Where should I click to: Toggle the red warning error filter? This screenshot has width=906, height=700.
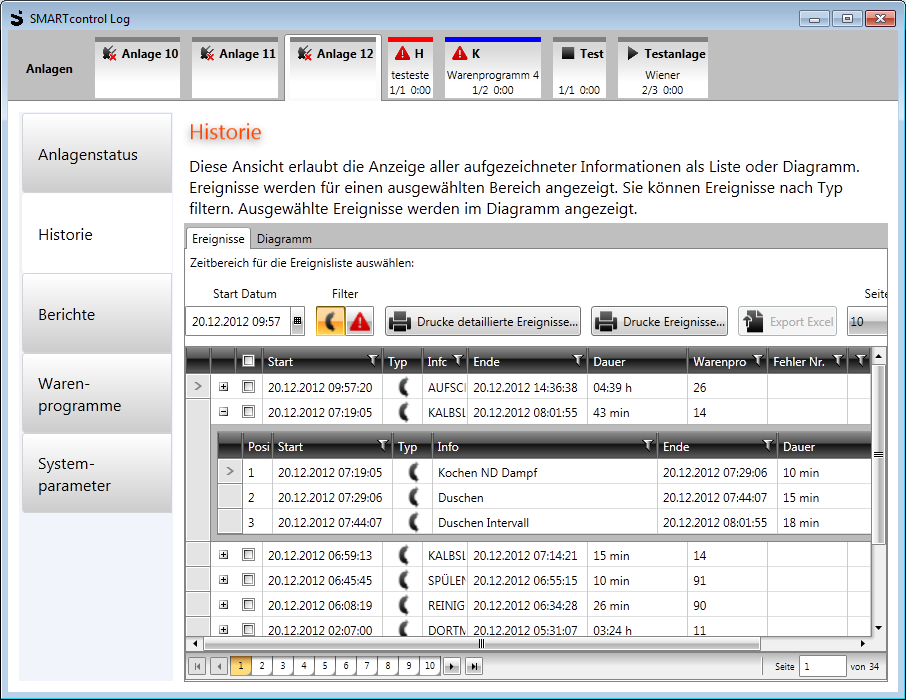[359, 322]
